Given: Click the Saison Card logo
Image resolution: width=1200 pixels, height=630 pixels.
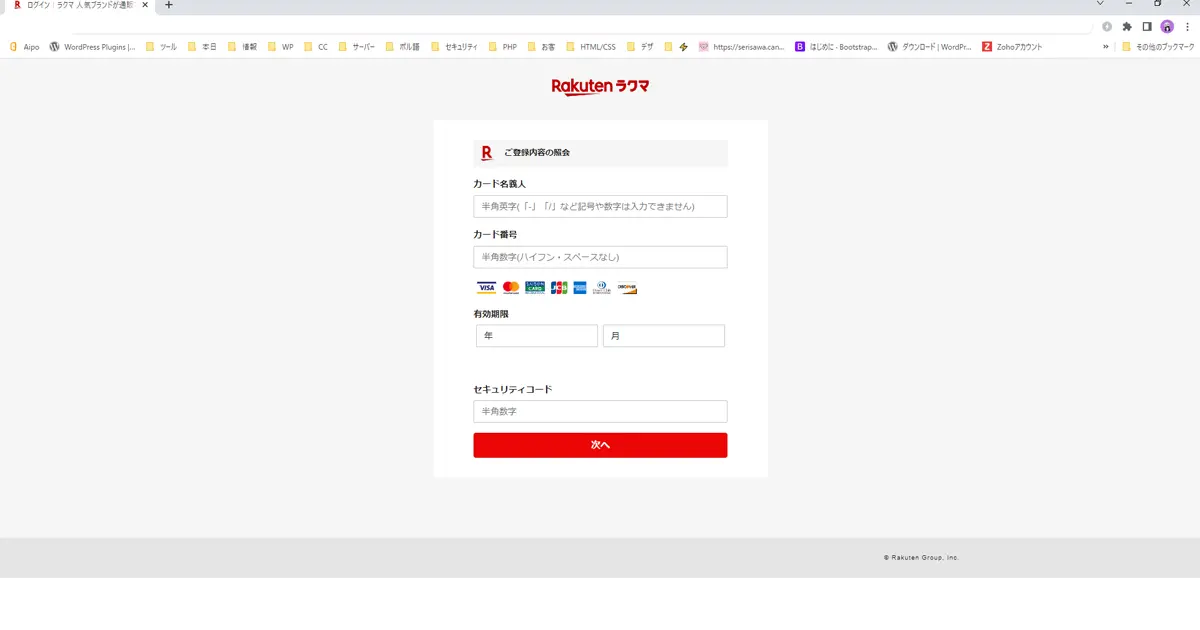Looking at the screenshot, I should pyautogui.click(x=535, y=288).
